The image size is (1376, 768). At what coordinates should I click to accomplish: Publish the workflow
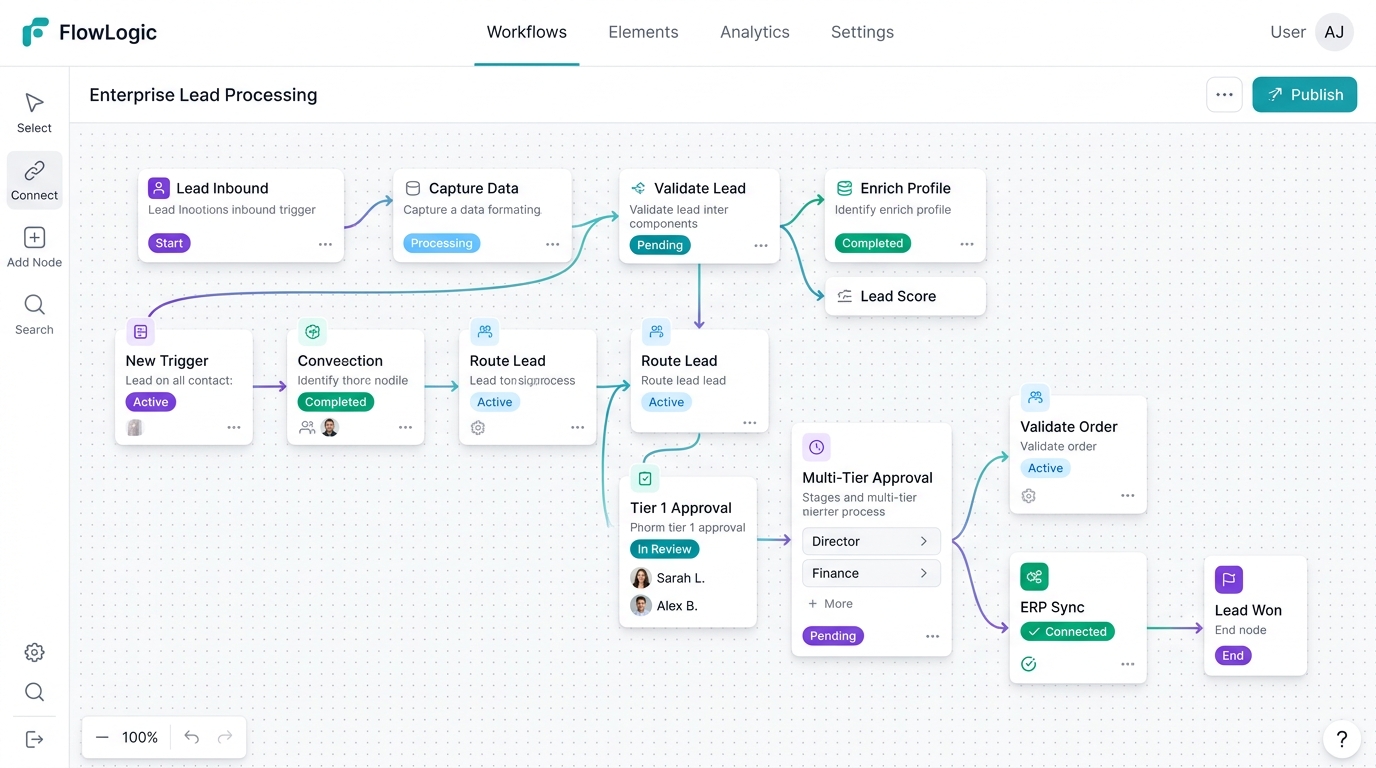point(1304,95)
